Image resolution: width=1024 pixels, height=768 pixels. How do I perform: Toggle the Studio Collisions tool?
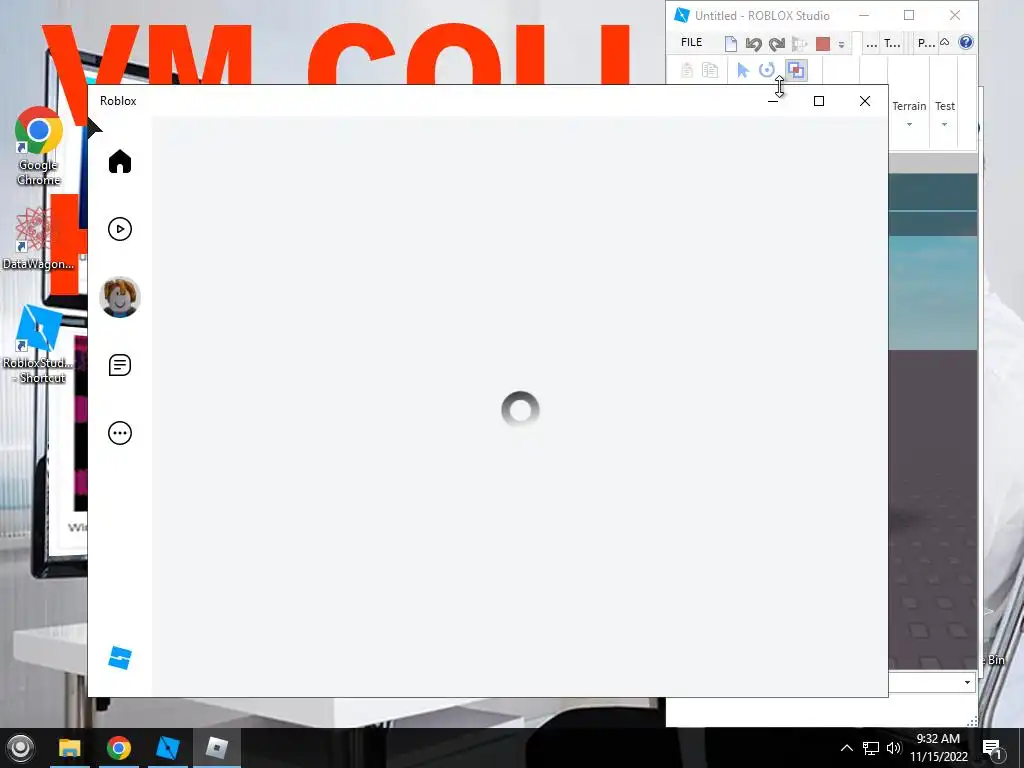click(796, 70)
